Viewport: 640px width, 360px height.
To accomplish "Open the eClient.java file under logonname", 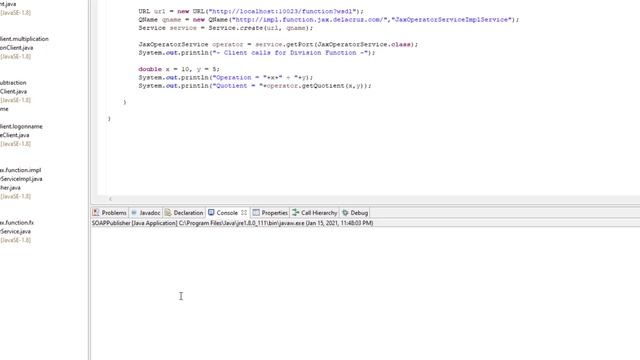I will [14, 135].
